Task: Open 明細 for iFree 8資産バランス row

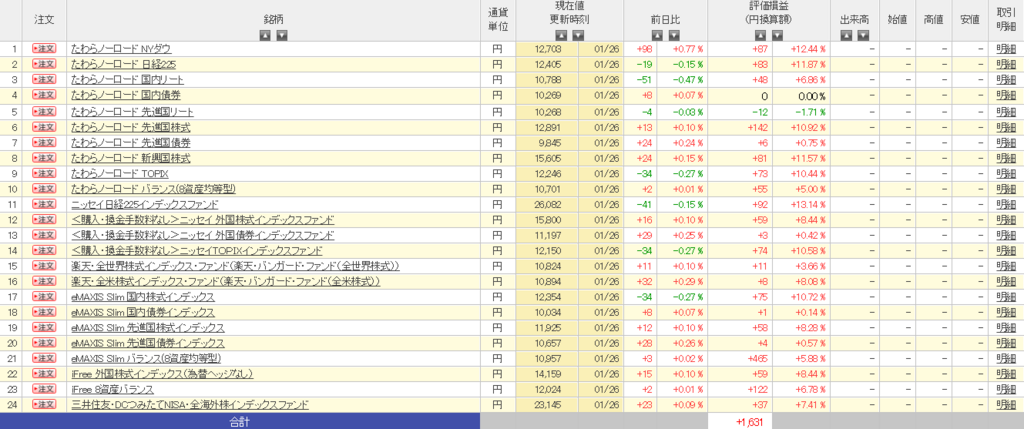Action: 1006,390
